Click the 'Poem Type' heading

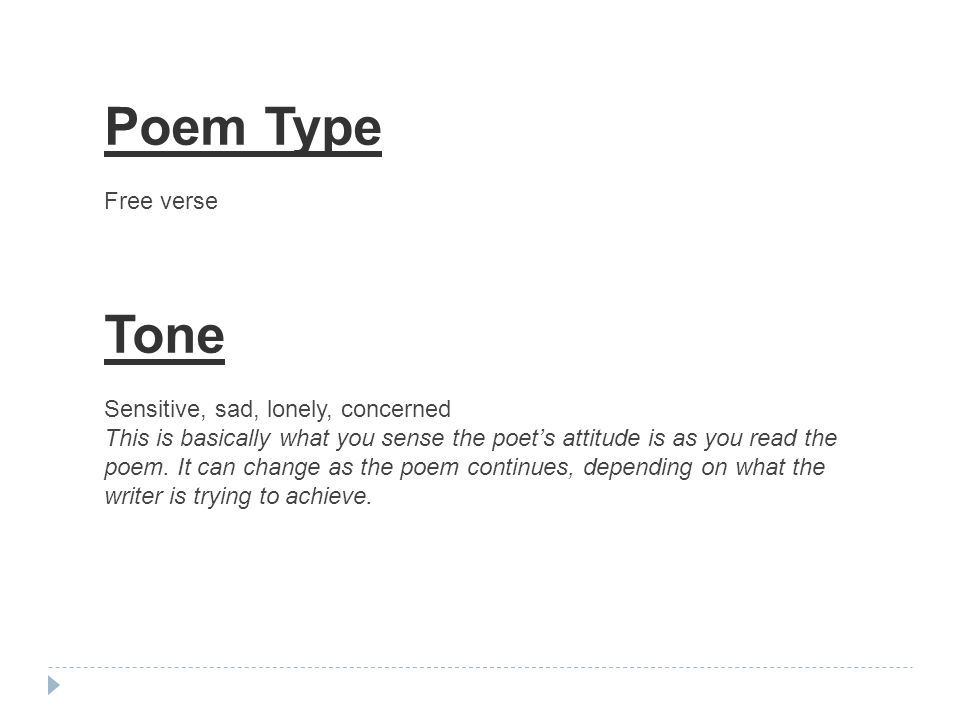point(243,129)
